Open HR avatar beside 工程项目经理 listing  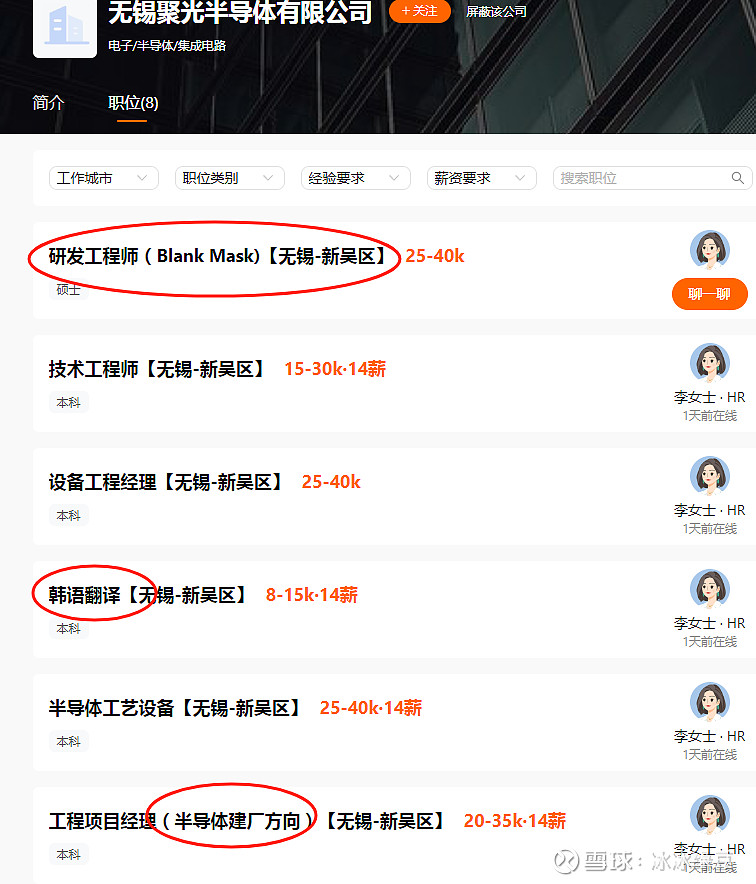coord(710,815)
